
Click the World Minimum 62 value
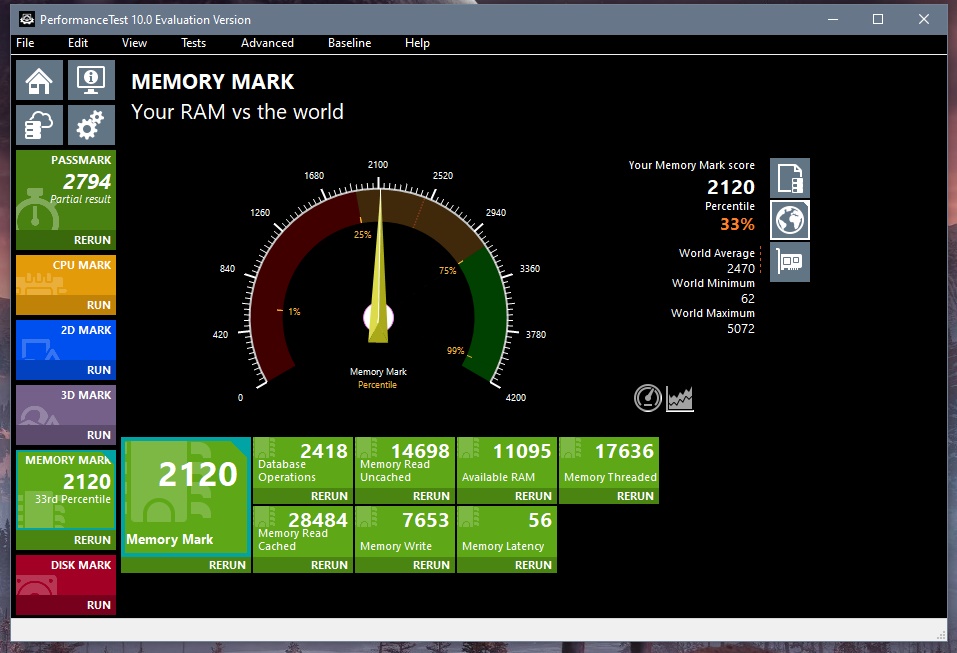click(x=748, y=298)
